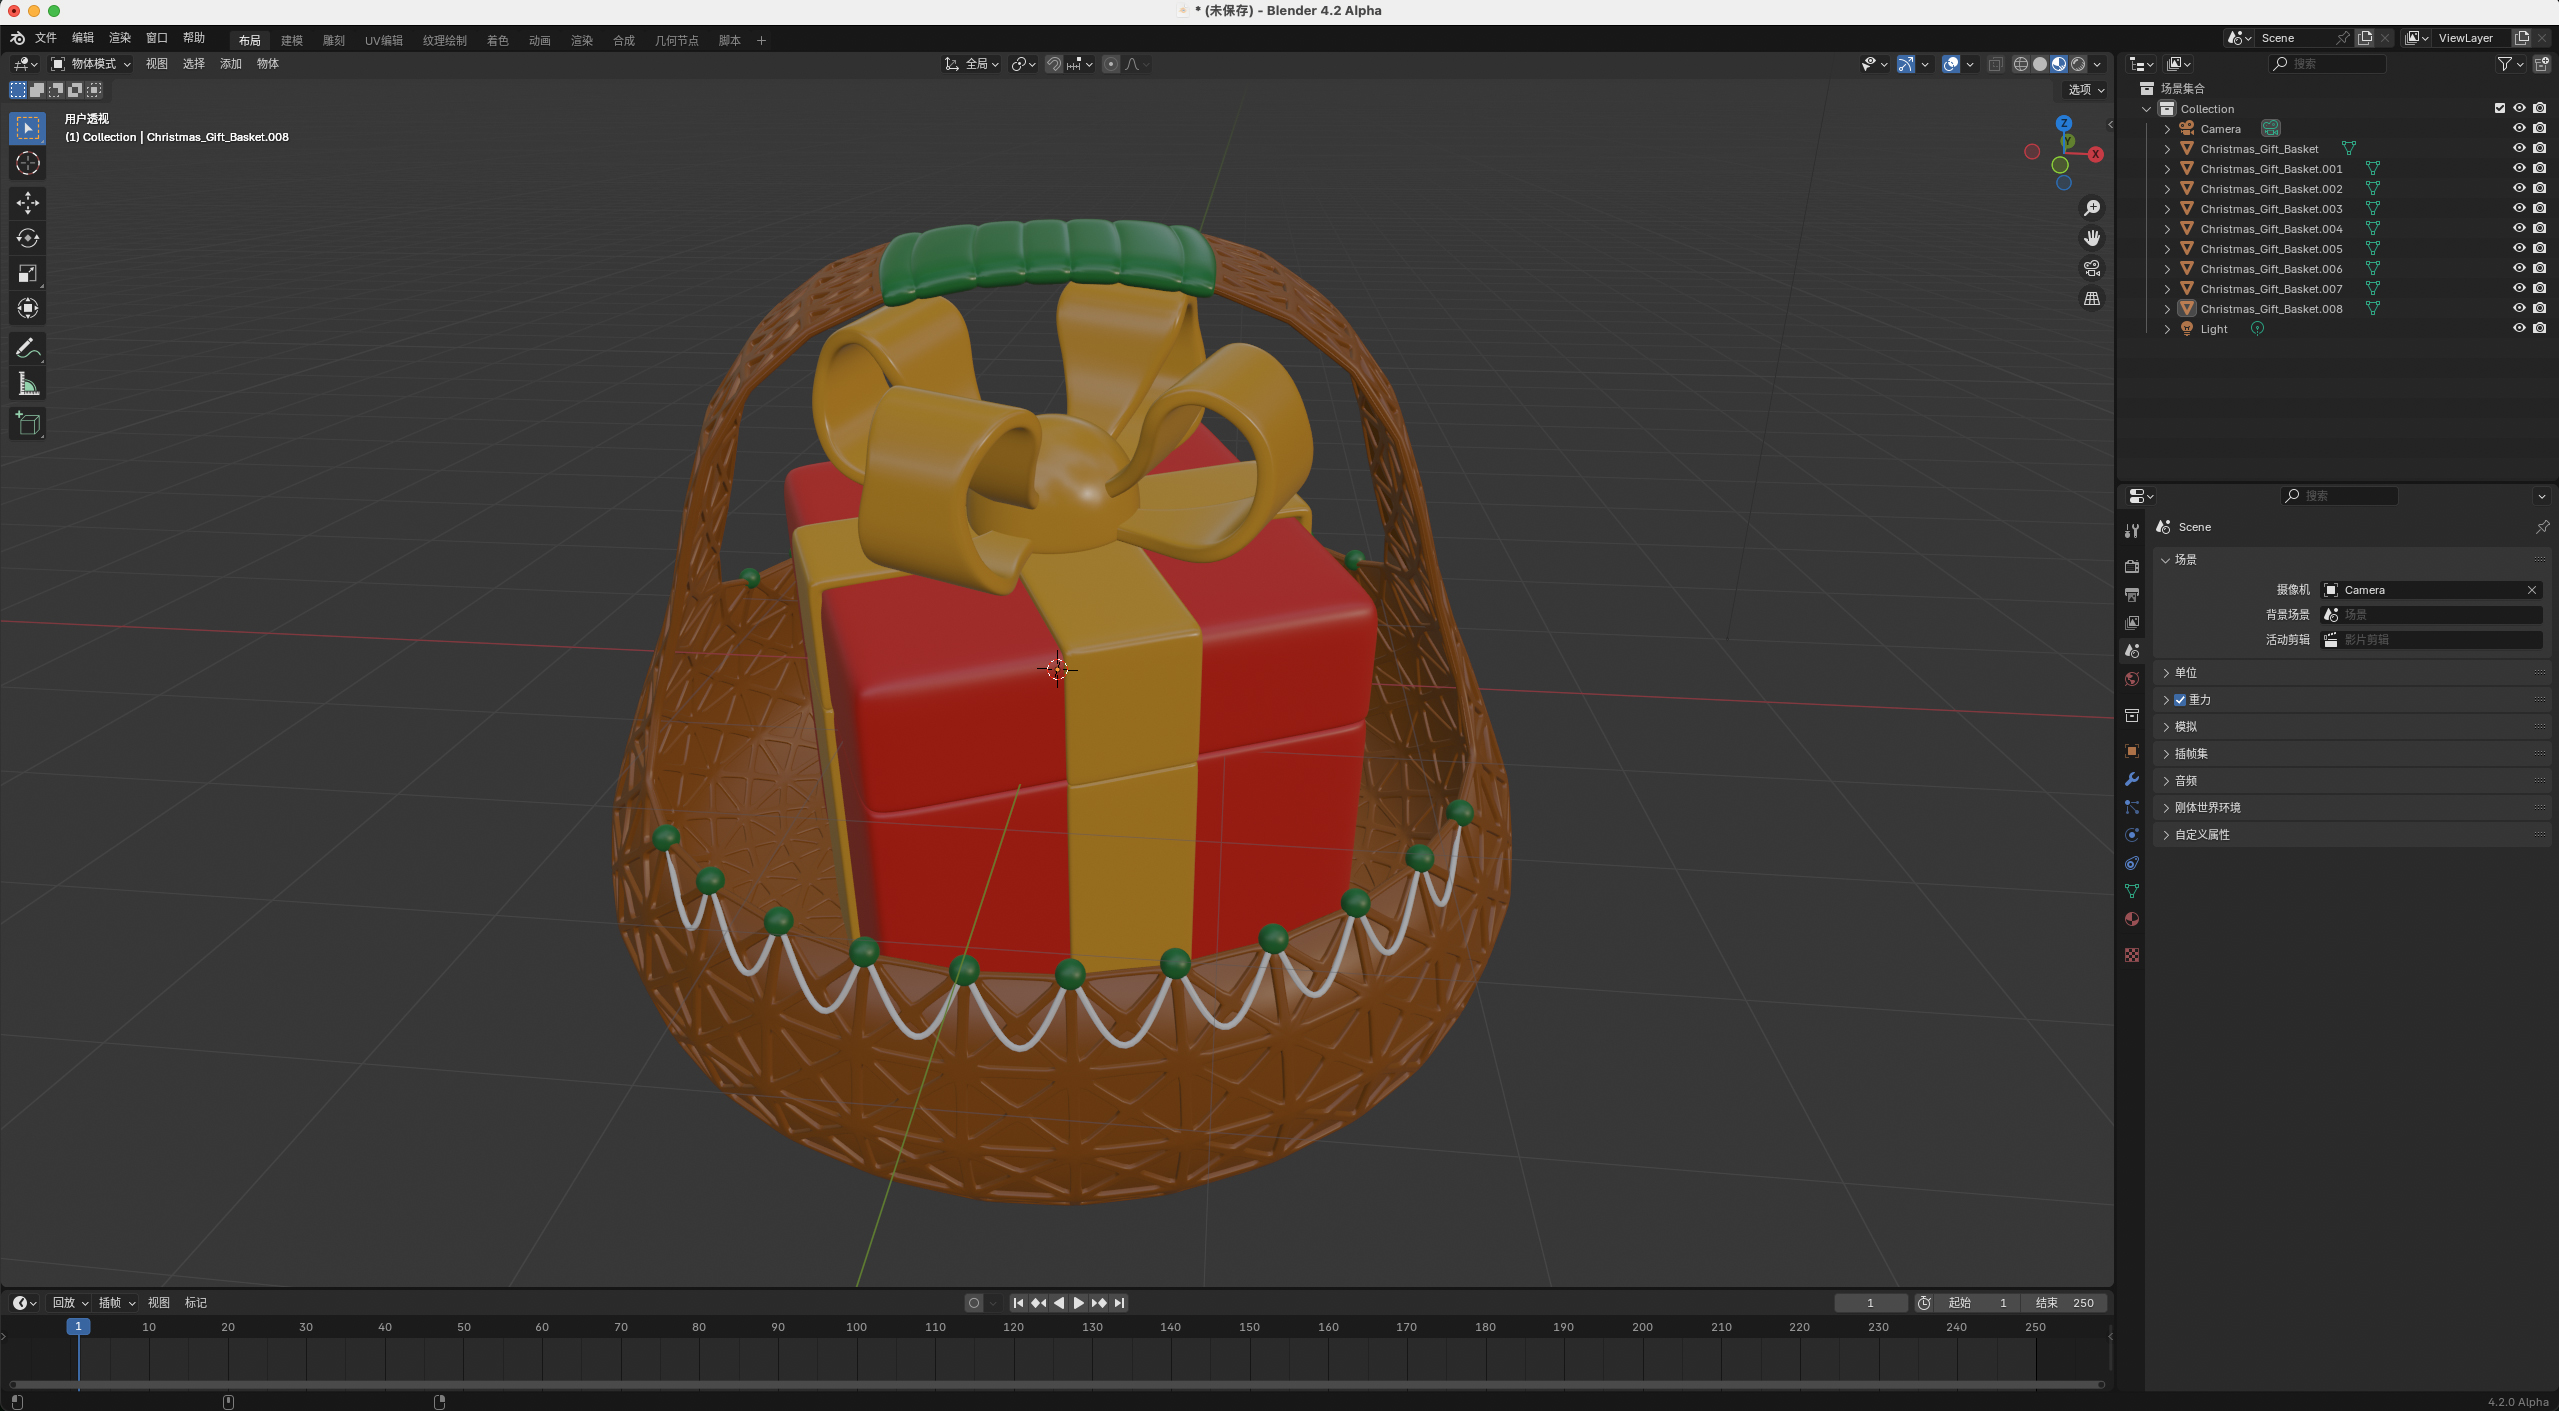Select the Transform tool
Image resolution: width=2559 pixels, height=1411 pixels.
click(x=27, y=308)
